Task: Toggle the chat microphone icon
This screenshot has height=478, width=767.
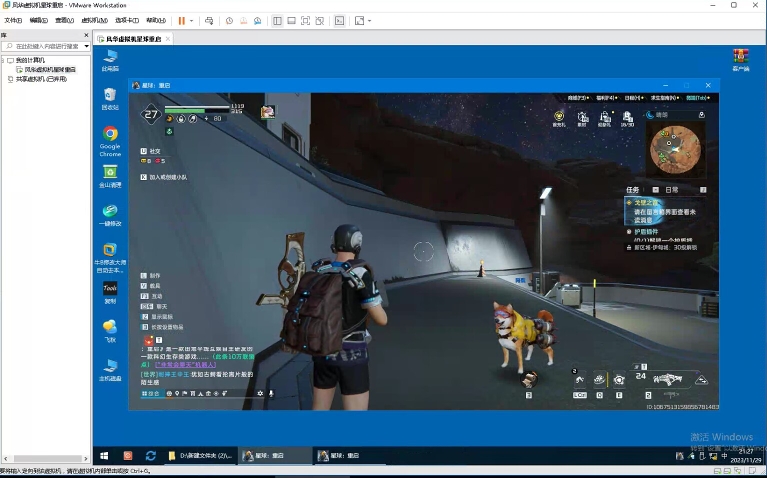Action: point(271,393)
